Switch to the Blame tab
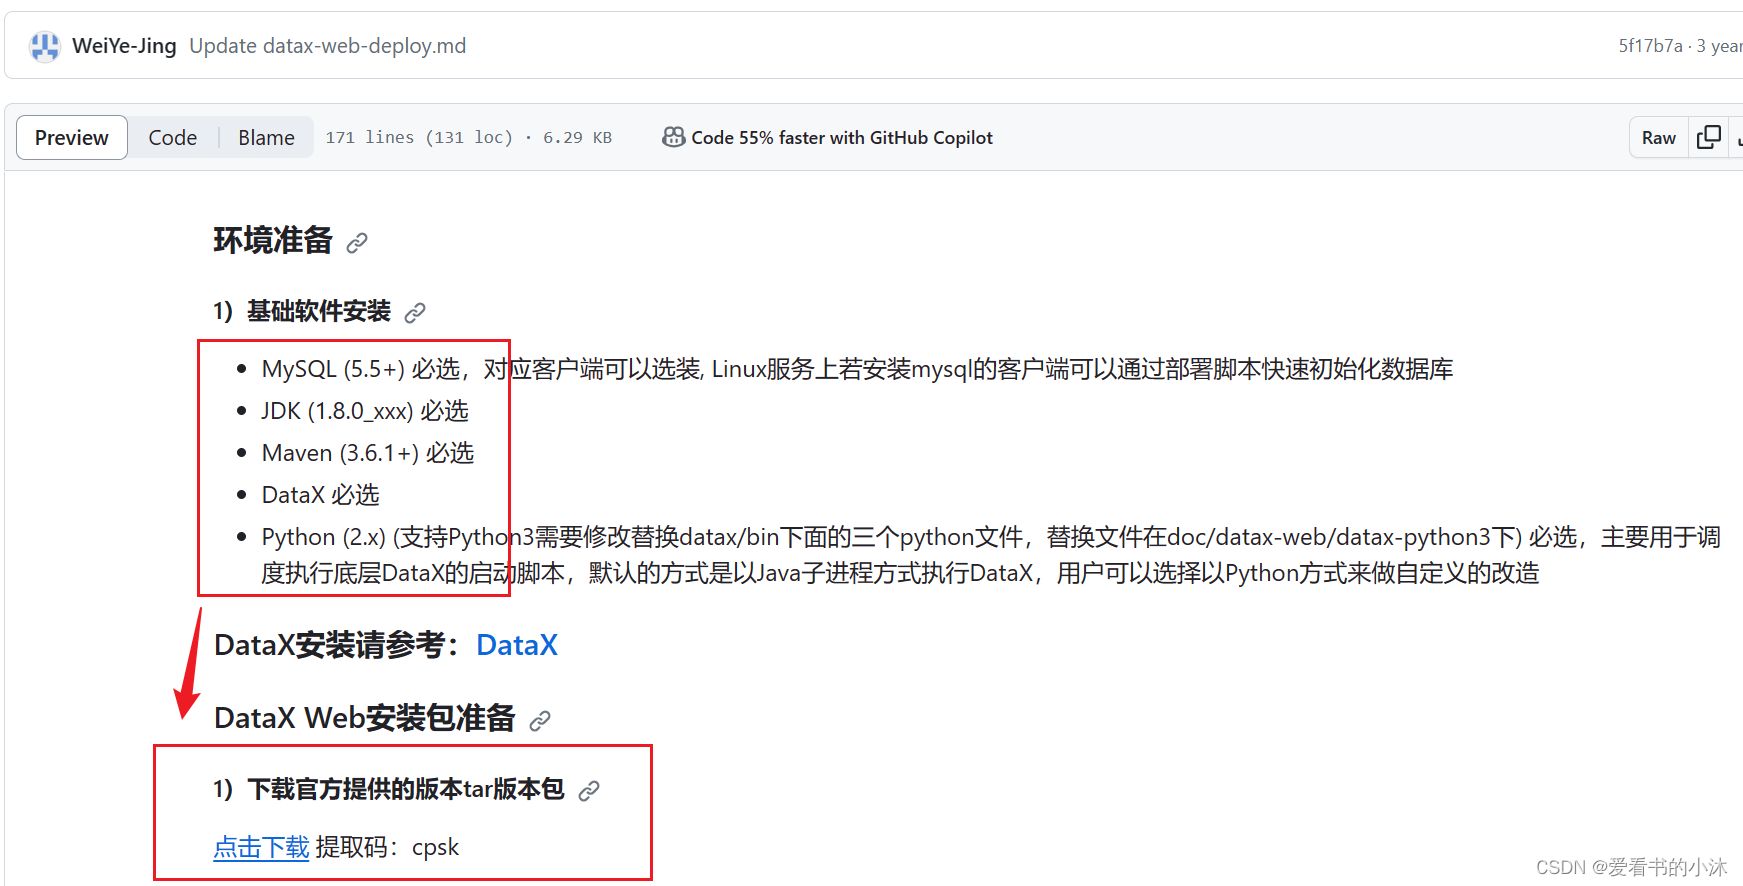Screen dimensions: 1743x886 tap(266, 138)
